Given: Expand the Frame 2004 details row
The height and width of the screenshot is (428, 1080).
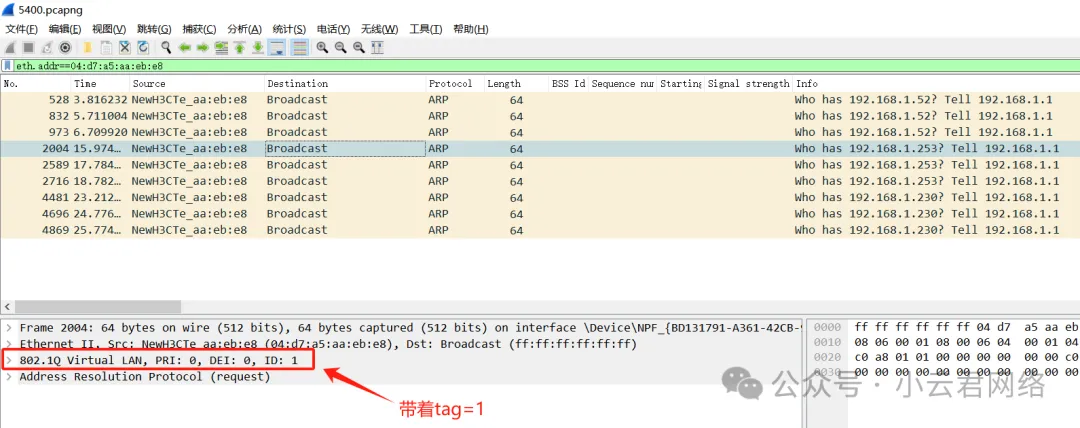Looking at the screenshot, I should point(9,328).
